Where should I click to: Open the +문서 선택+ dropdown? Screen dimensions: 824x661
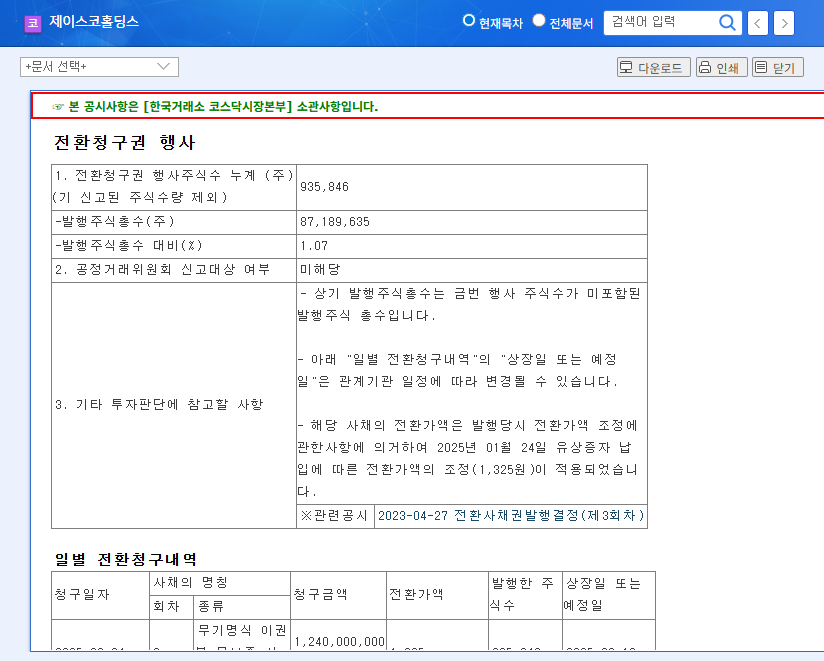[99, 67]
